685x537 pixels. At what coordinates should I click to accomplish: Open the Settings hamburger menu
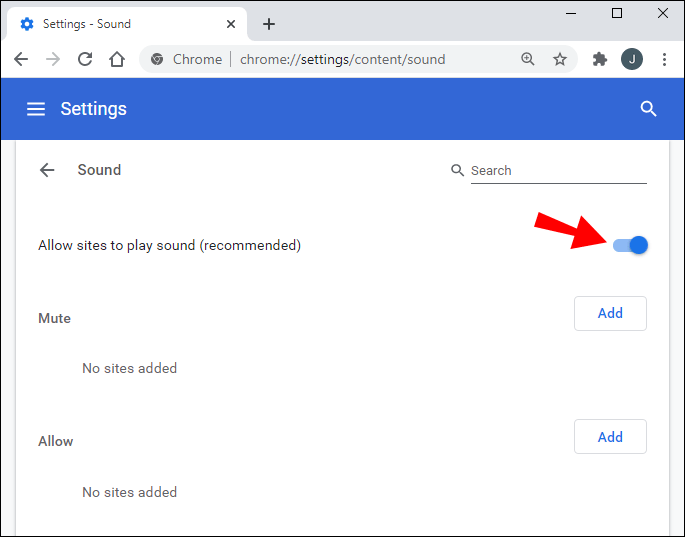(36, 109)
